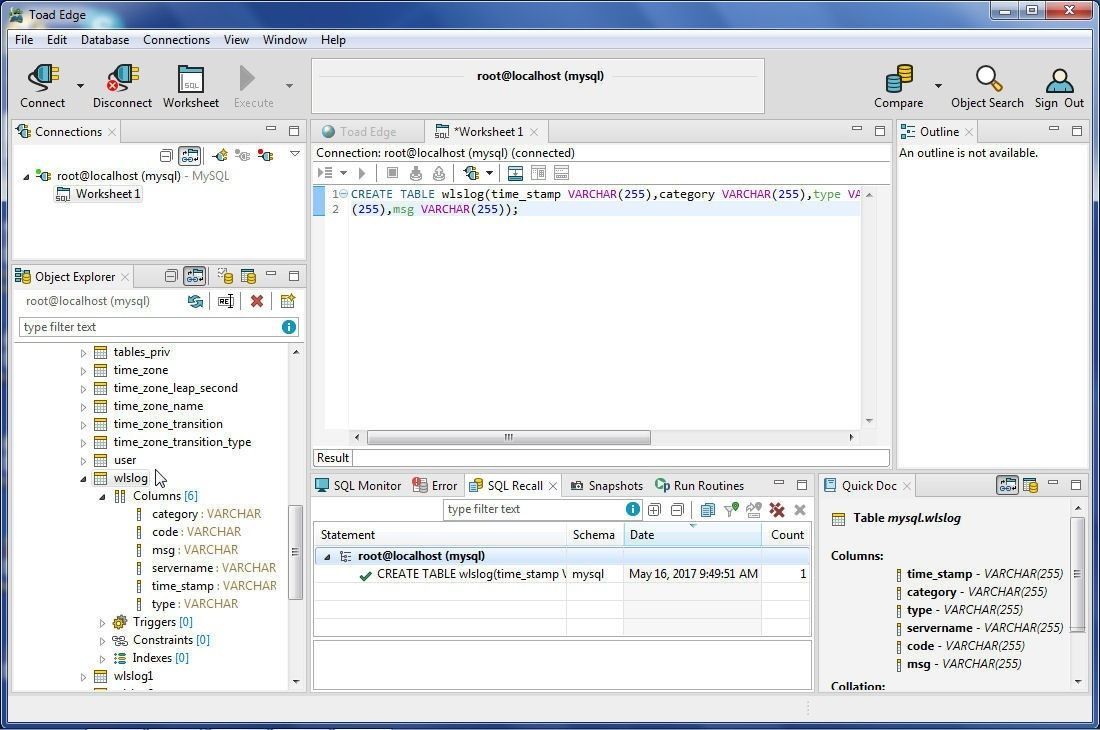Open the Connections panel view menu triangle
Image resolution: width=1100 pixels, height=730 pixels.
[295, 154]
